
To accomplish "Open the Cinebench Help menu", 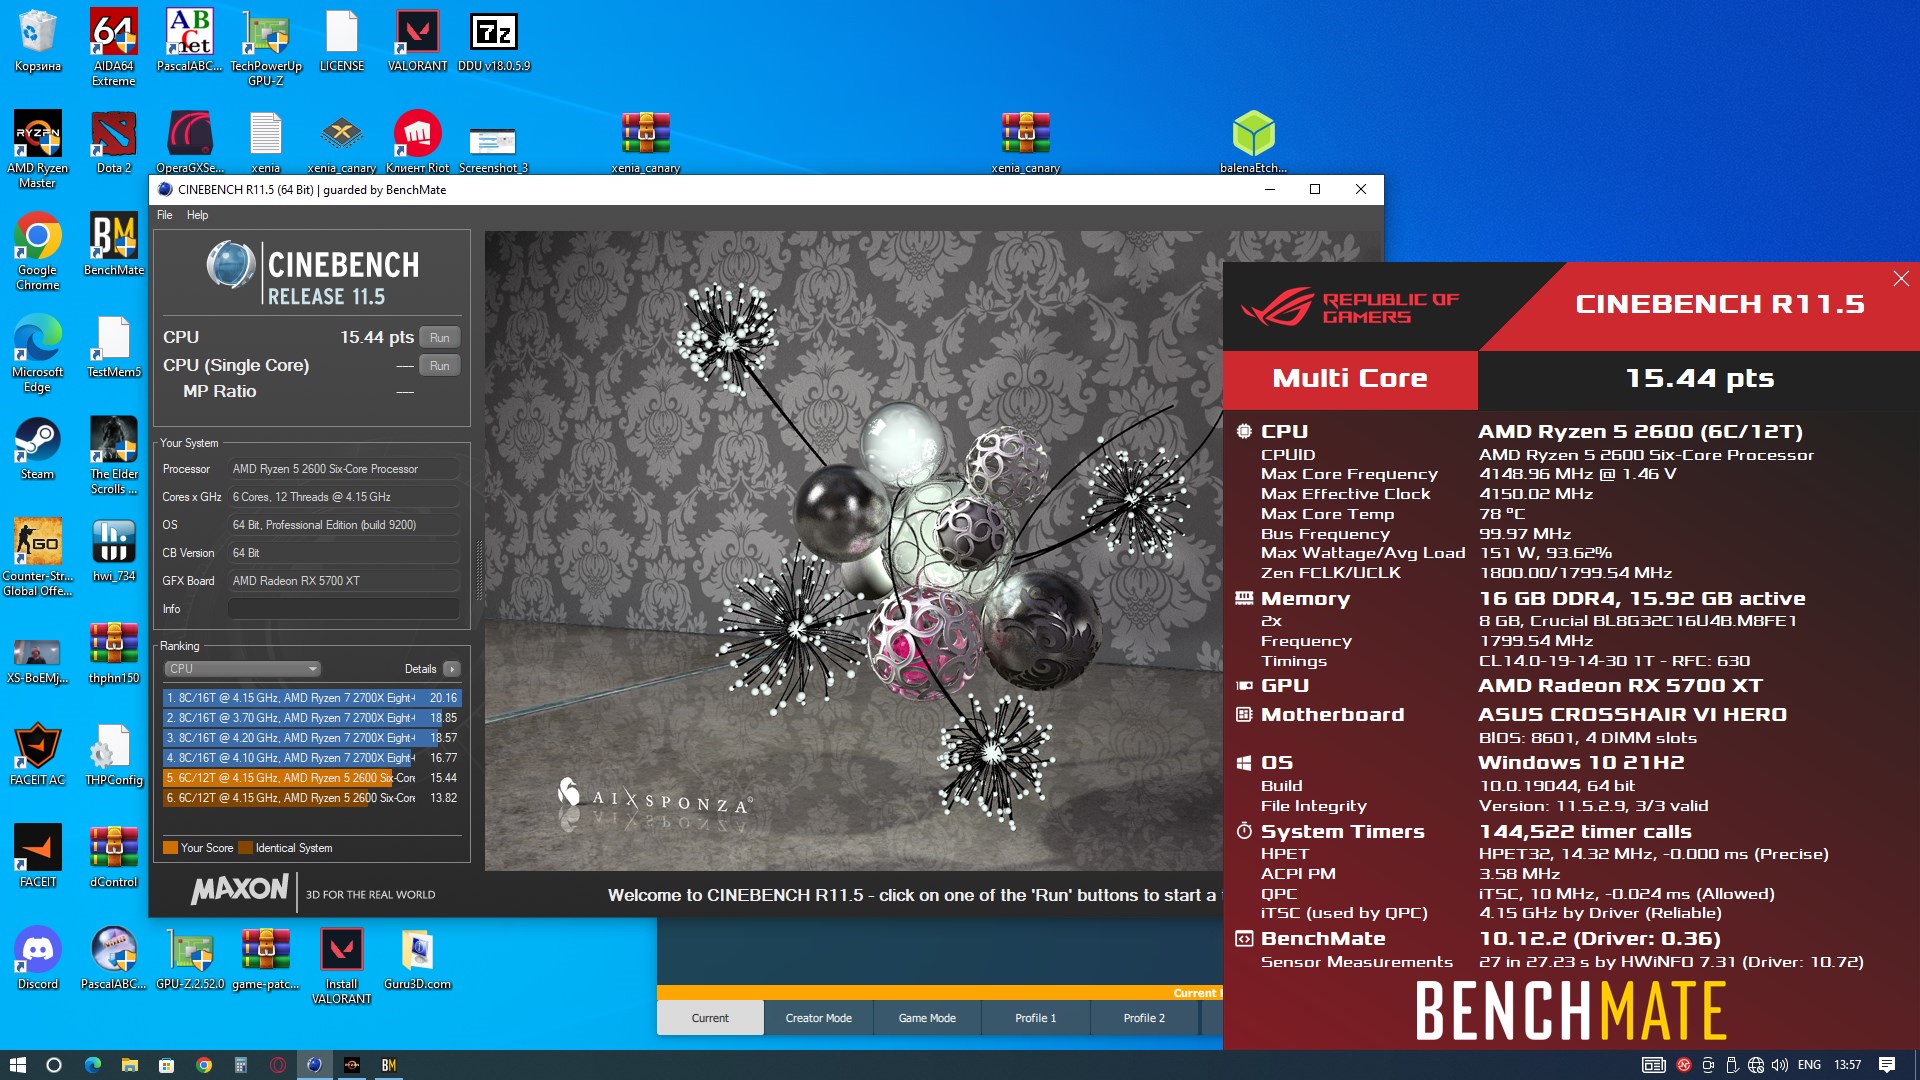I will coord(197,215).
